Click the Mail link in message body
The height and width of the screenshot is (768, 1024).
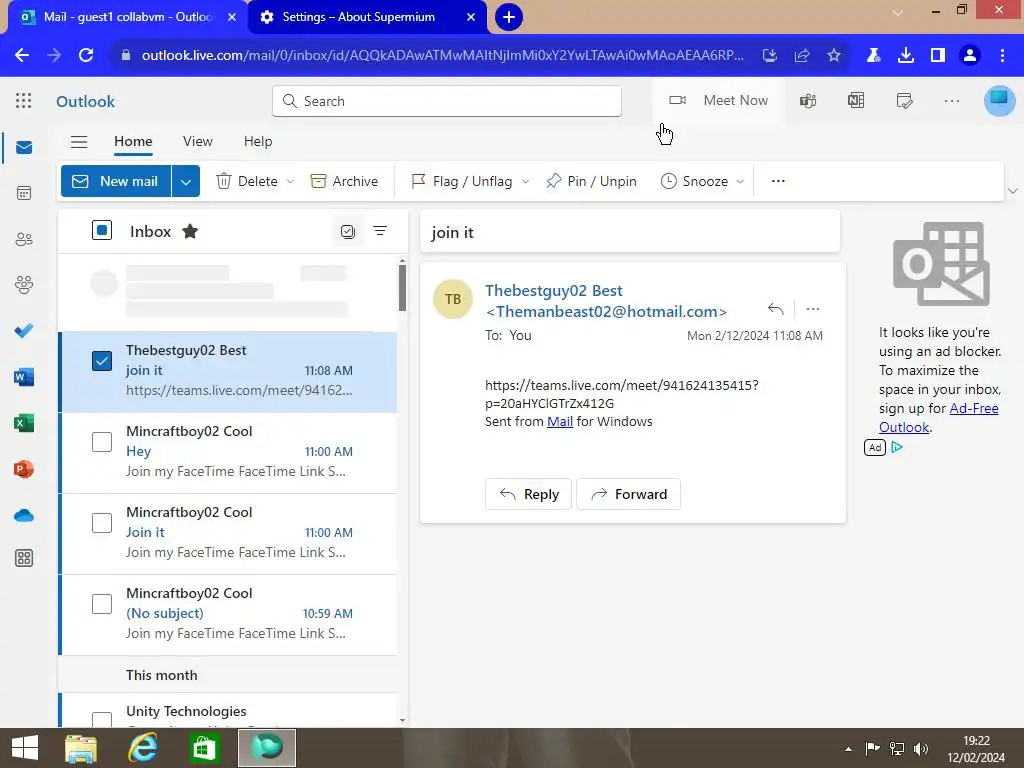[x=560, y=421]
